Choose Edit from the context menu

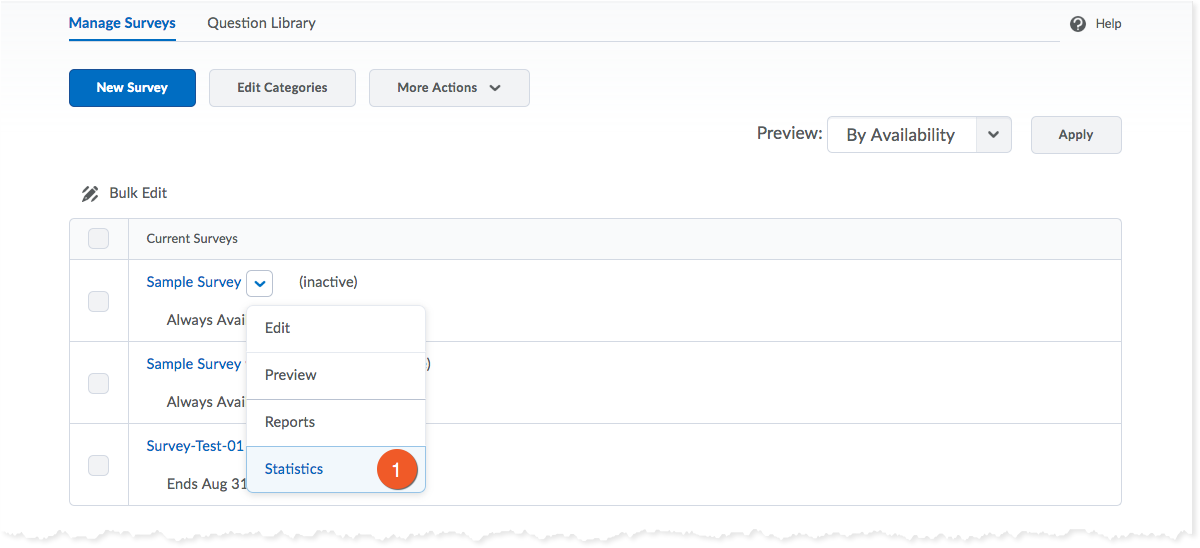336,328
